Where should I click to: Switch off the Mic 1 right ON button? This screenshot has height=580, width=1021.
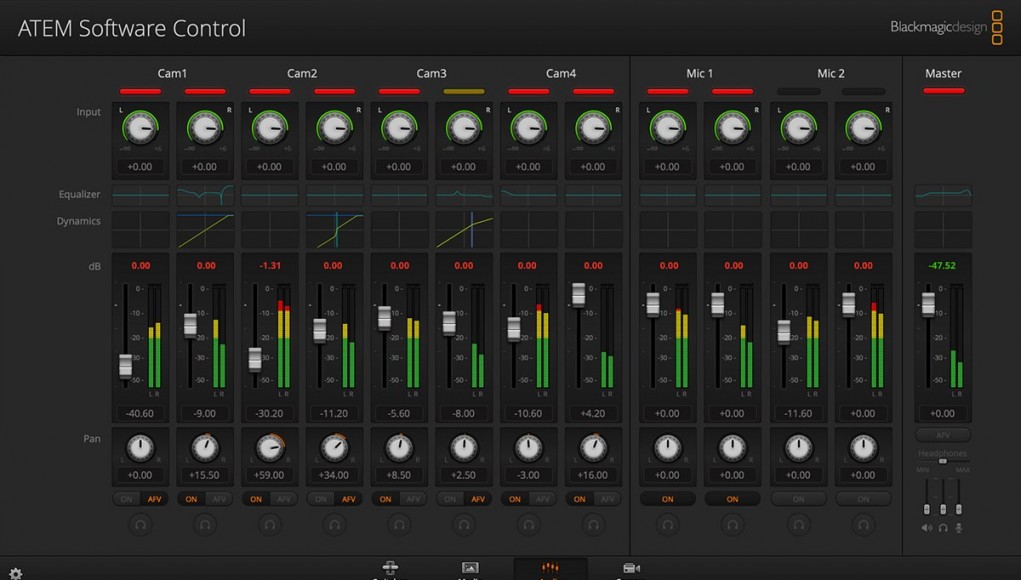733,499
